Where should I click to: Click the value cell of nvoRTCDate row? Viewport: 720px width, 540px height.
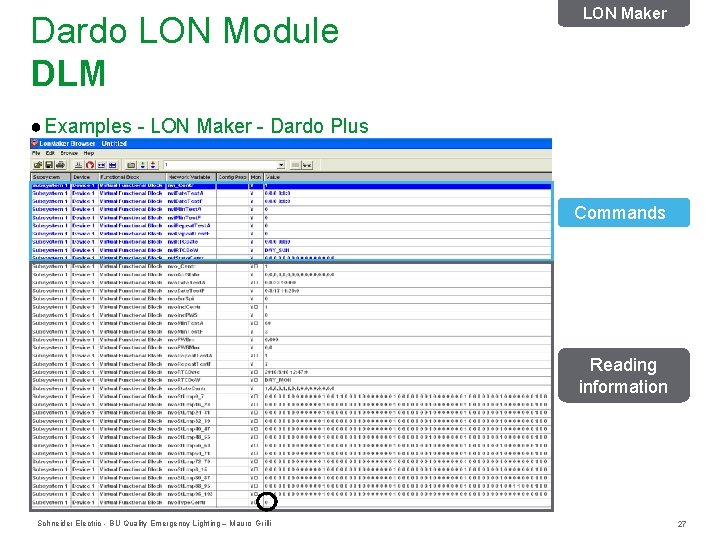[x=407, y=372]
